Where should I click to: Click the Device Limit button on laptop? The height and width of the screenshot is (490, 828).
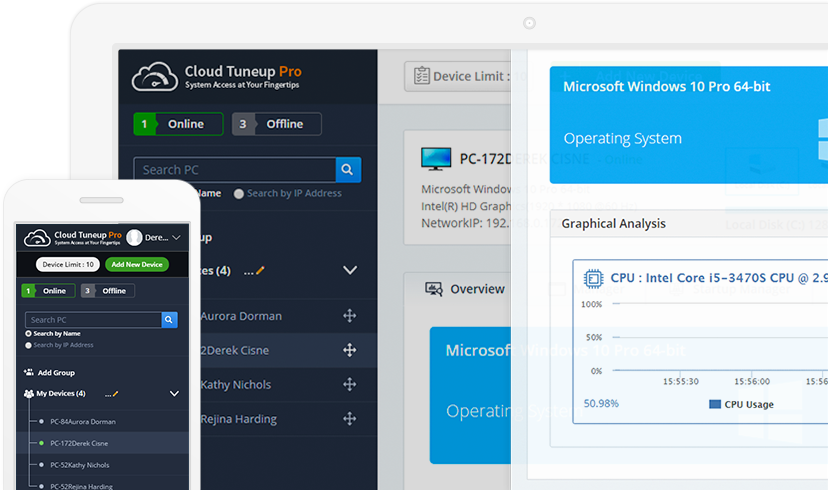coord(458,77)
